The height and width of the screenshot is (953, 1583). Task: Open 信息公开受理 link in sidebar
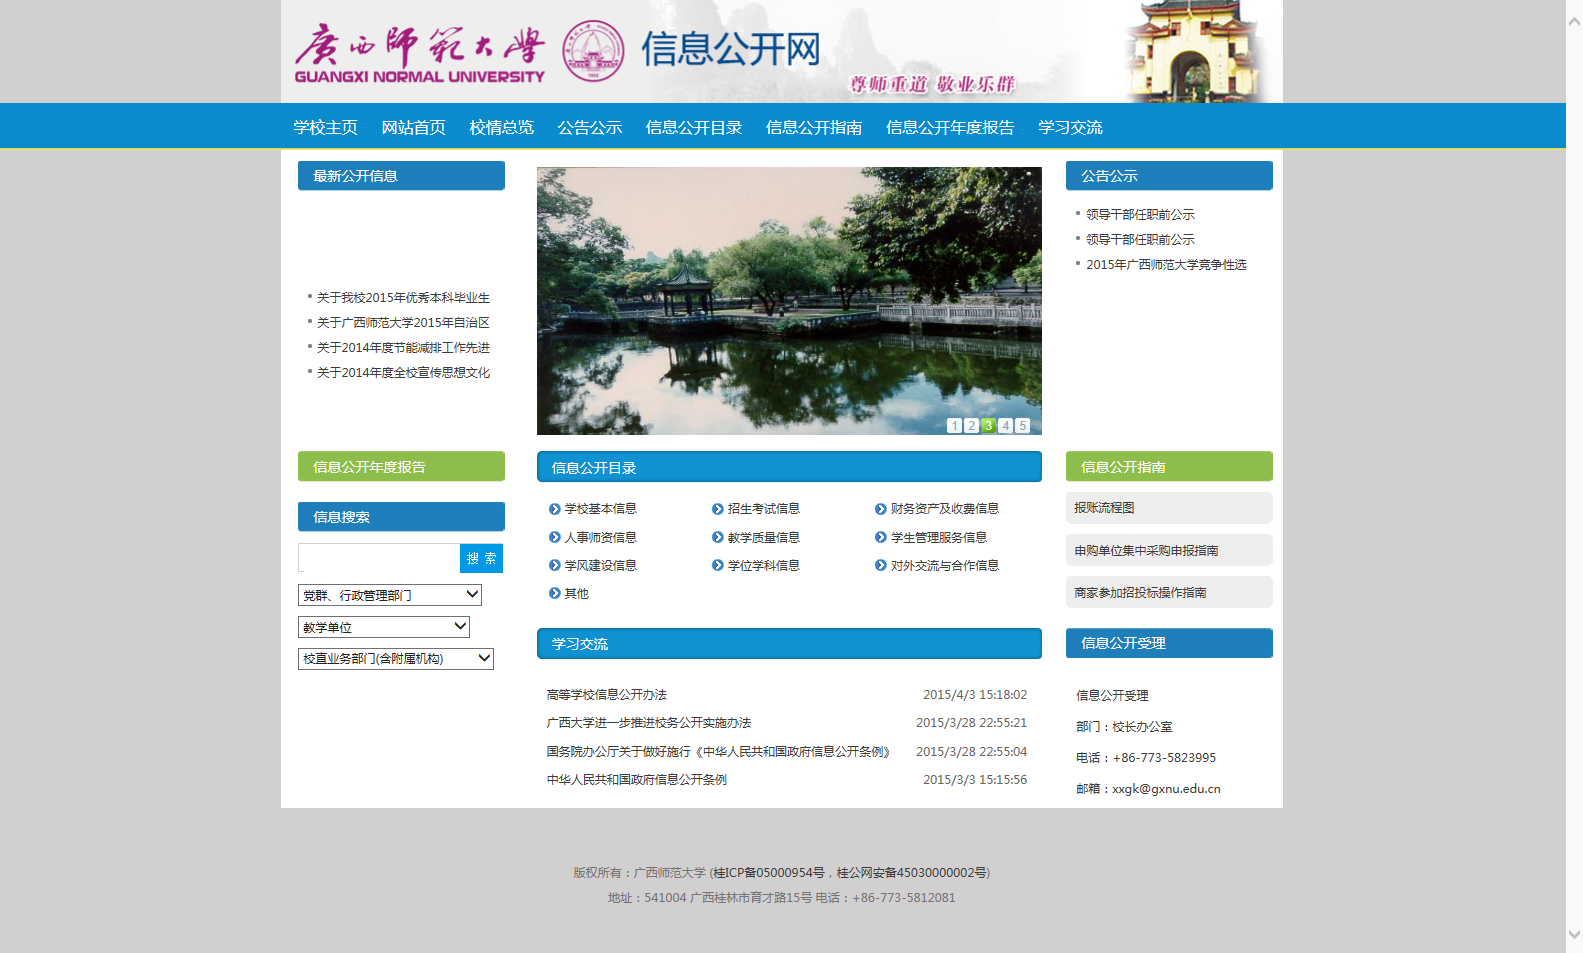1112,695
